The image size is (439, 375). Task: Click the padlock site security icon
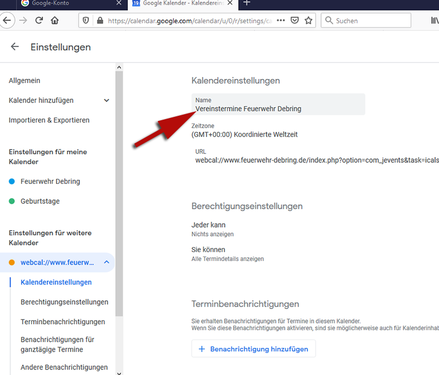click(100, 21)
